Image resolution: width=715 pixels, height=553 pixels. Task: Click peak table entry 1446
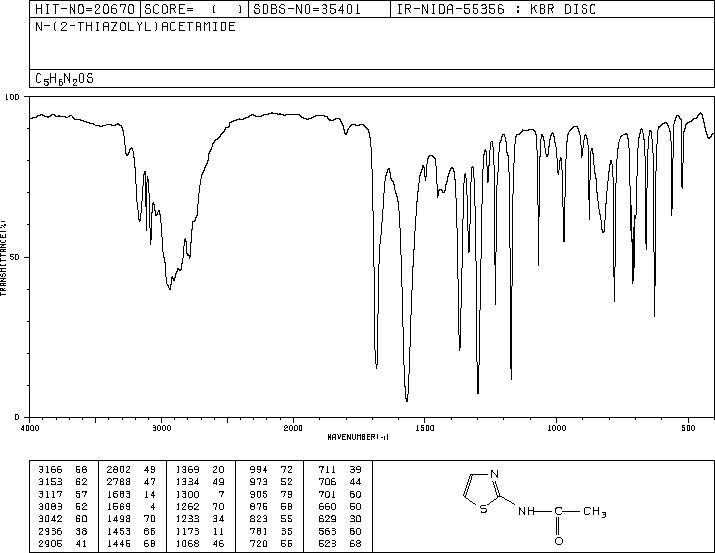click(119, 543)
